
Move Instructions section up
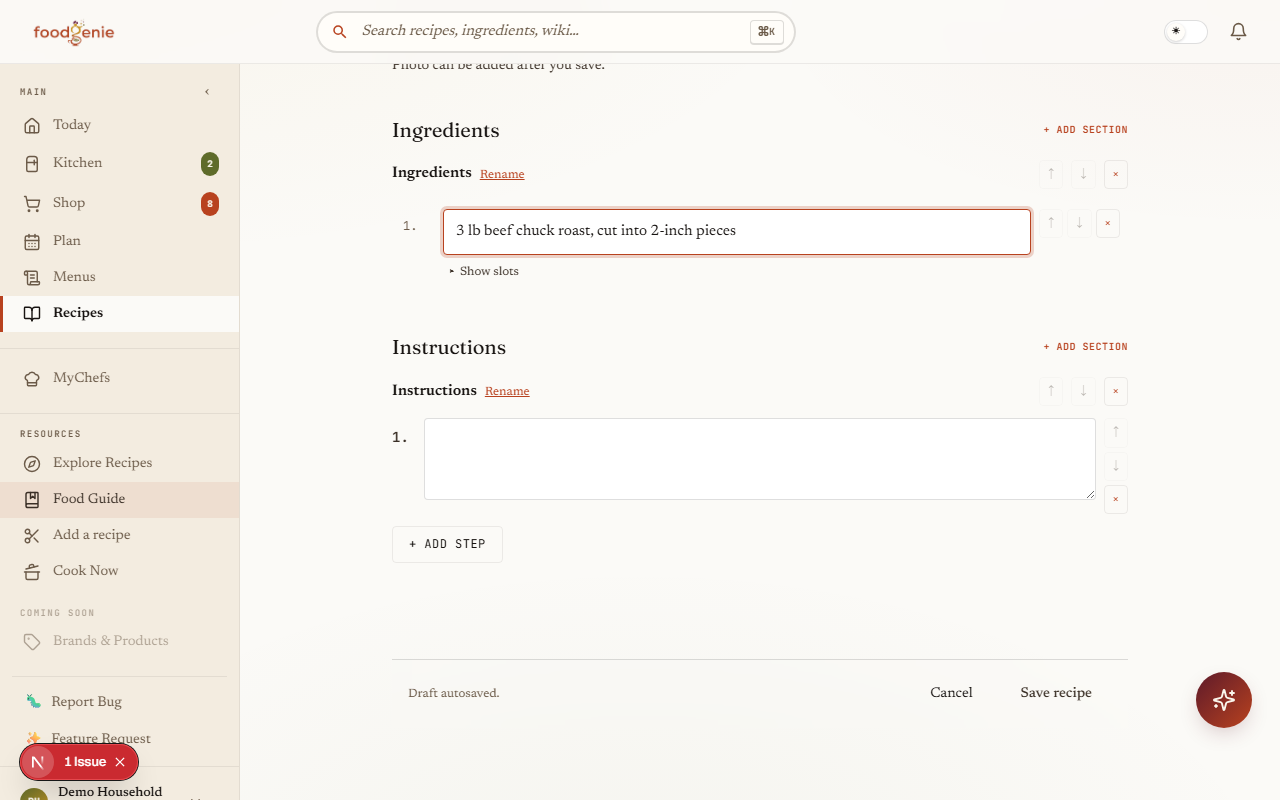click(x=1051, y=391)
